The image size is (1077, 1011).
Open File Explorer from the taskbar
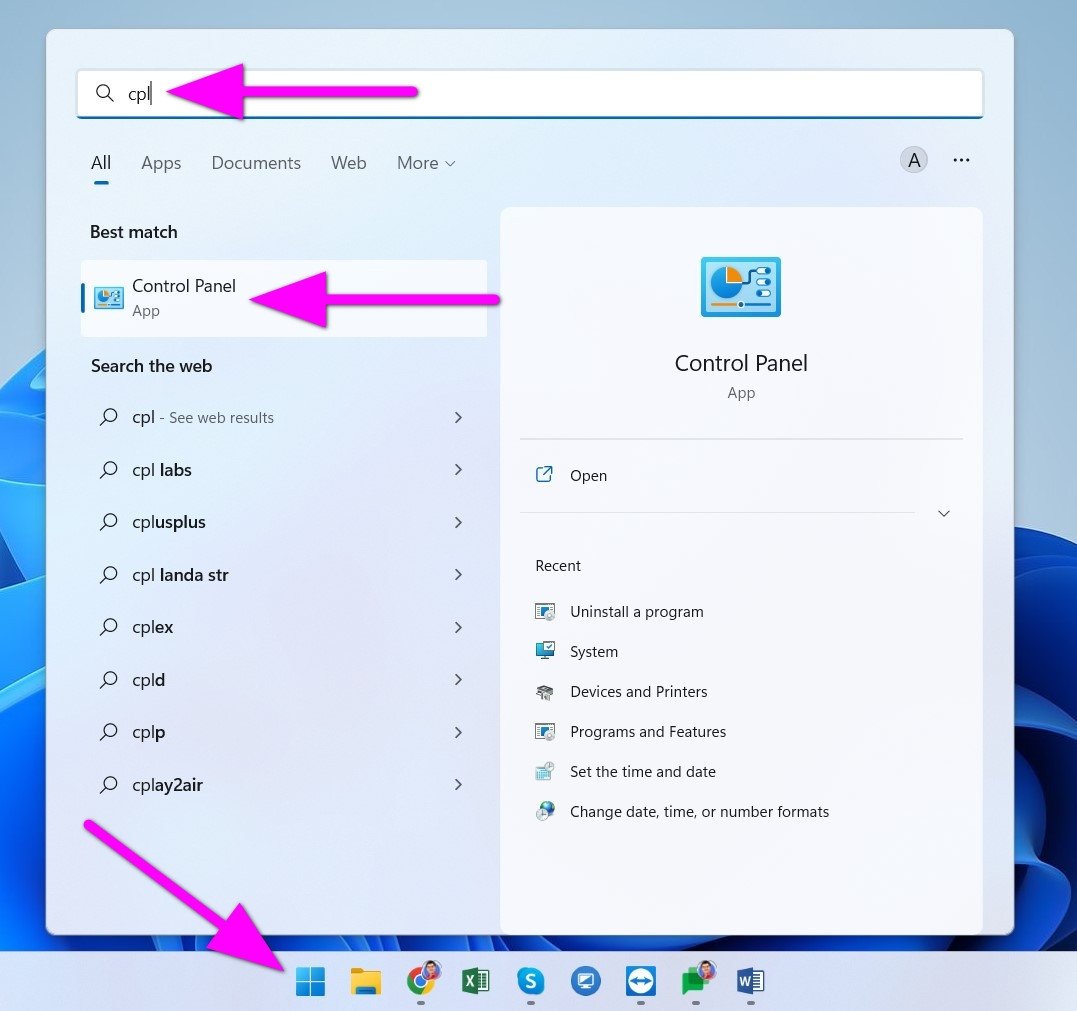(365, 981)
